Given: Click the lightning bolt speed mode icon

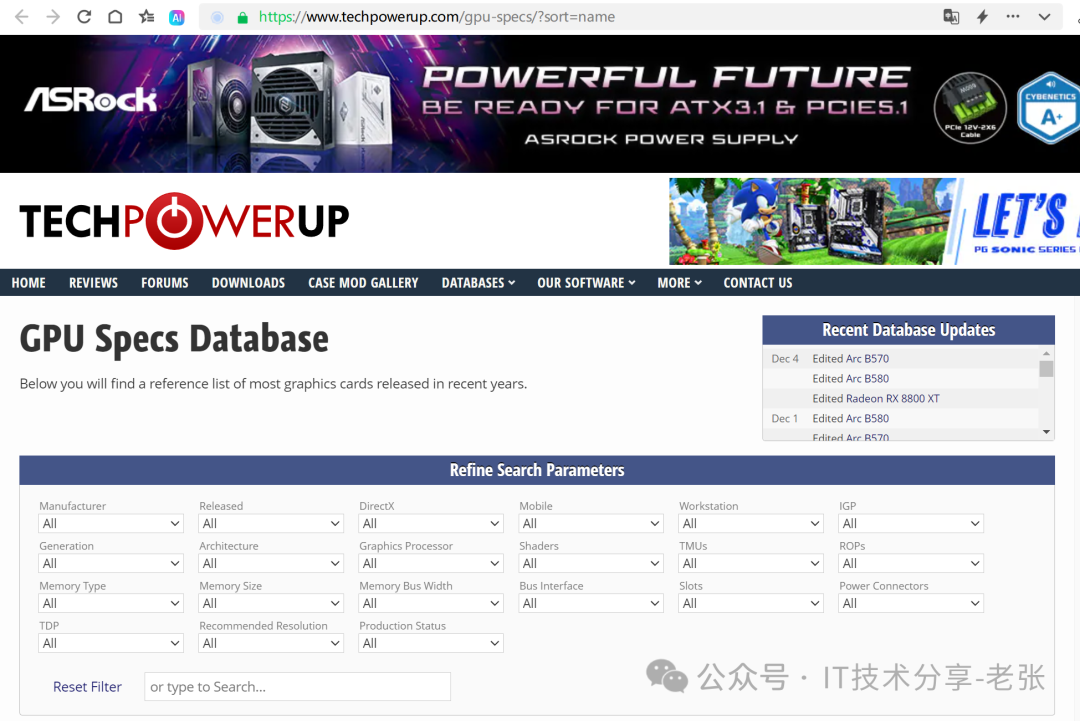Looking at the screenshot, I should [982, 17].
